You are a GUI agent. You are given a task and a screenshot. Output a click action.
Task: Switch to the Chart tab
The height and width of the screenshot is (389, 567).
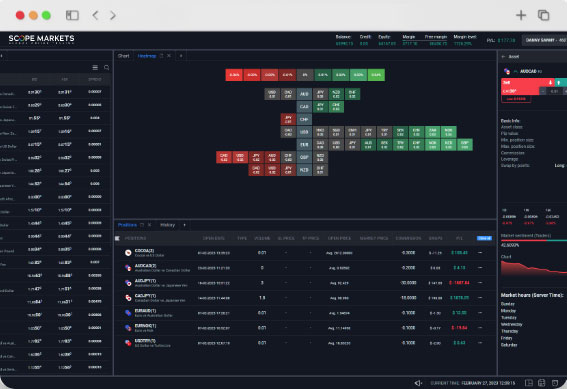123,56
